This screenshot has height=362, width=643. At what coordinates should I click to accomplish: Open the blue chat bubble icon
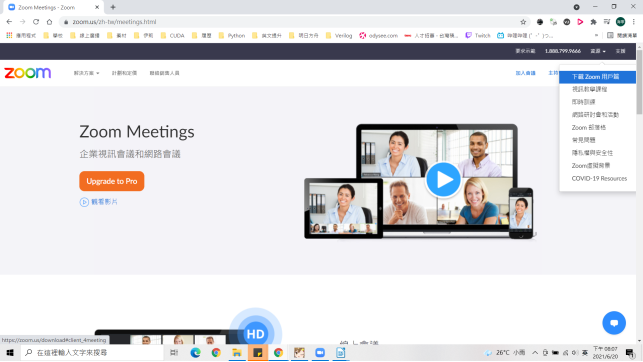tap(614, 323)
